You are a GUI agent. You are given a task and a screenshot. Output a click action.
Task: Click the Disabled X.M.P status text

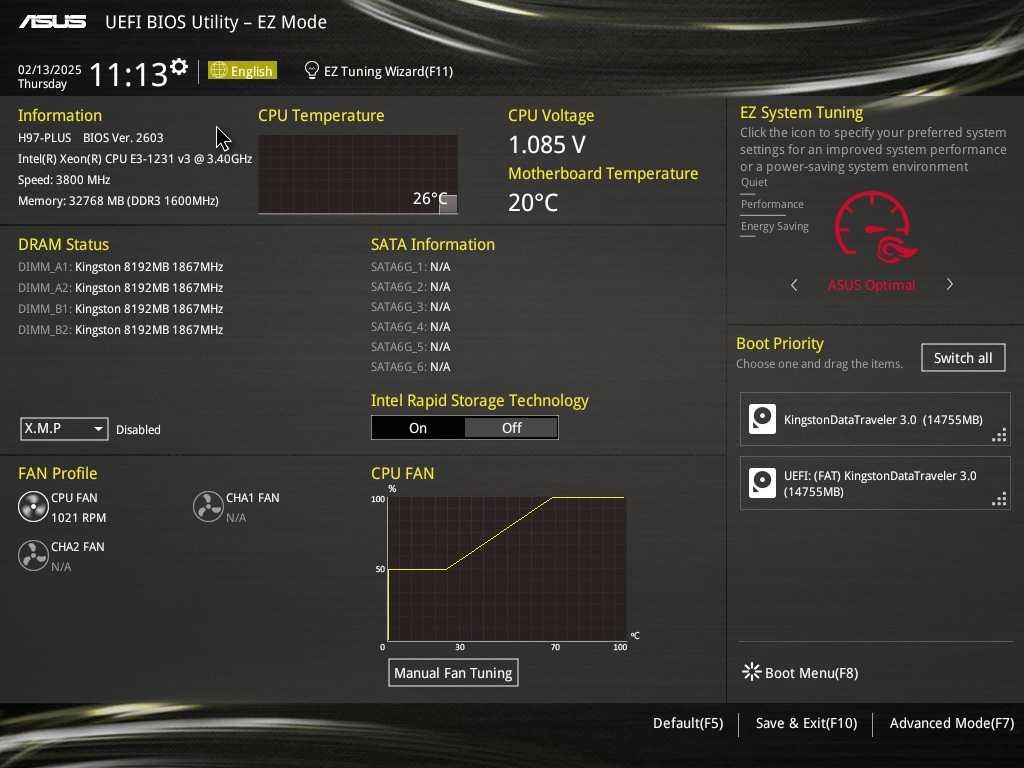[138, 430]
